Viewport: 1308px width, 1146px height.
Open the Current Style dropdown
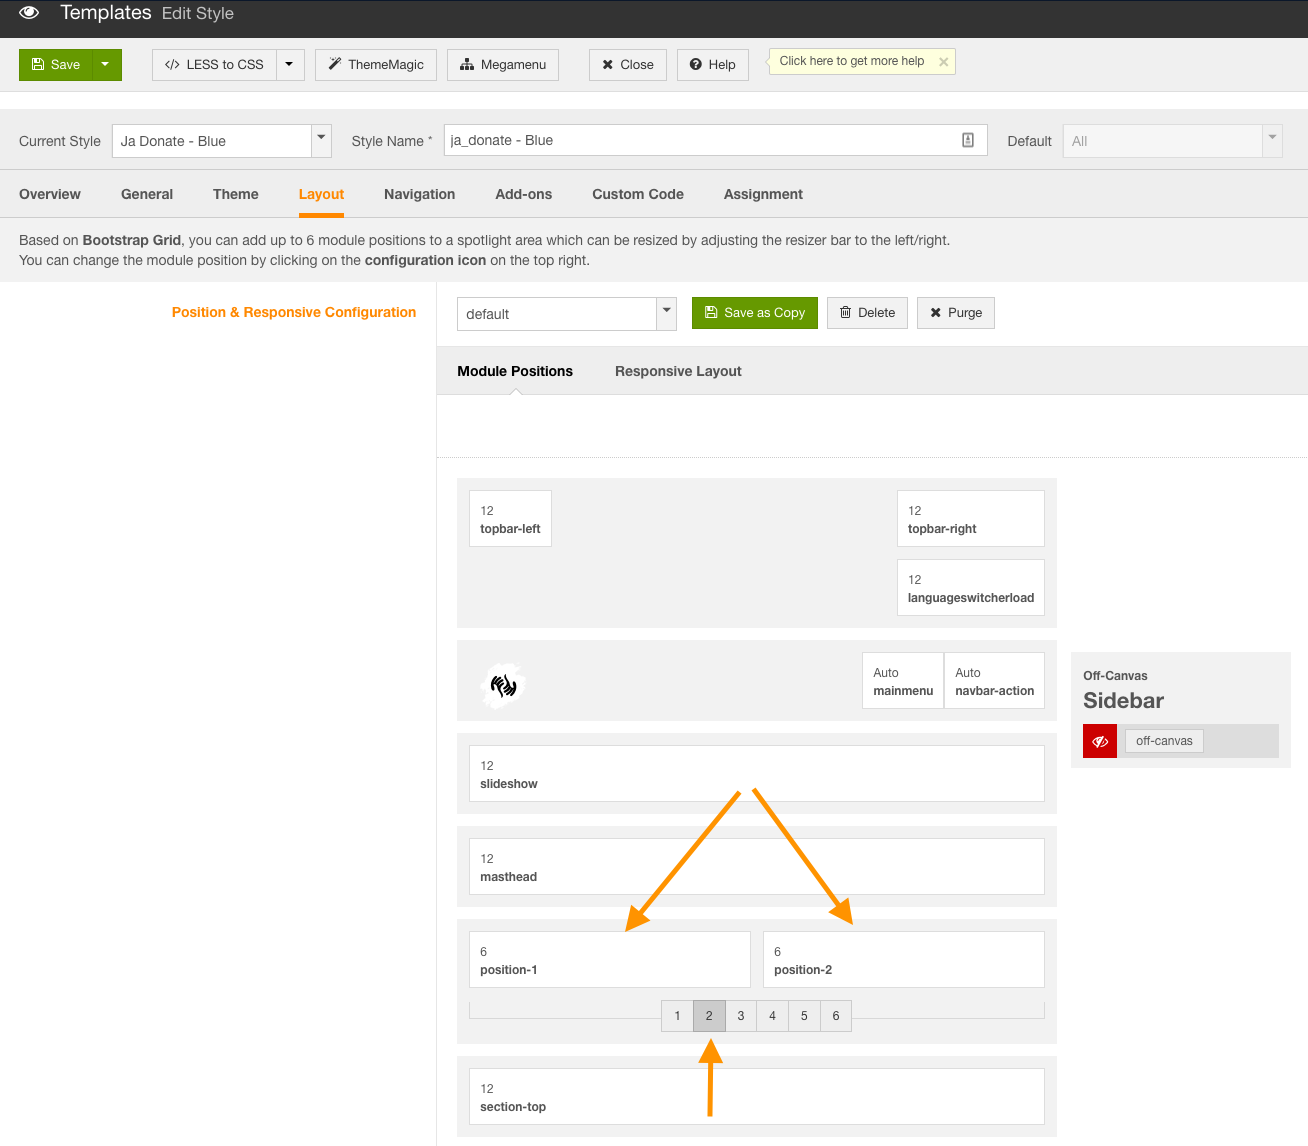coord(321,141)
